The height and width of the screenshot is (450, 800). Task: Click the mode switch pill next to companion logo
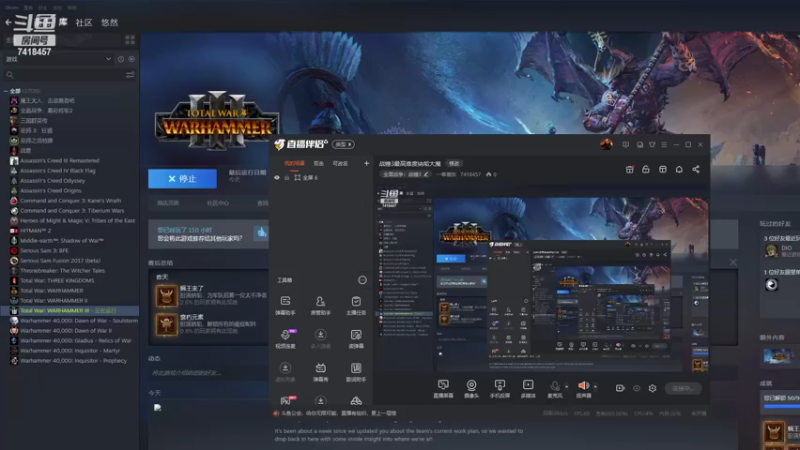click(x=343, y=144)
